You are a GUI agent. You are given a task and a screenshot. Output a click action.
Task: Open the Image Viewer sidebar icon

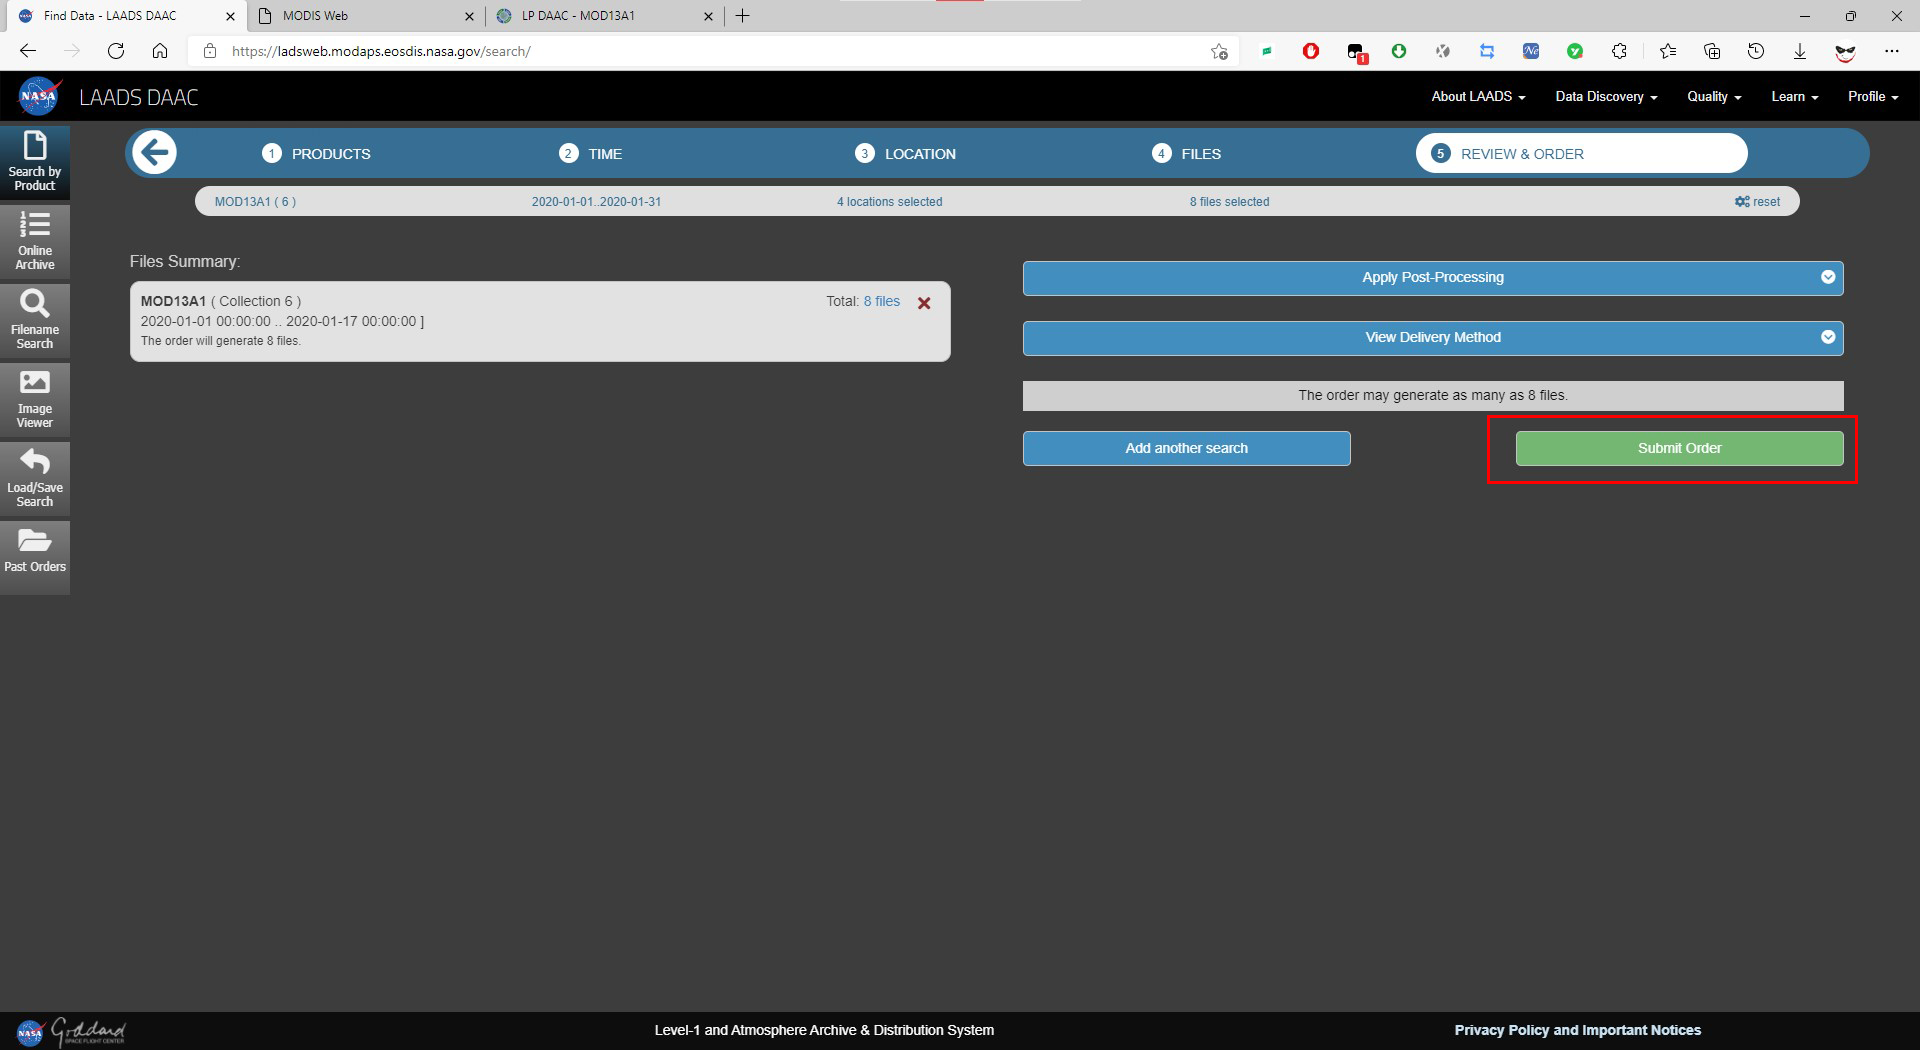click(35, 399)
